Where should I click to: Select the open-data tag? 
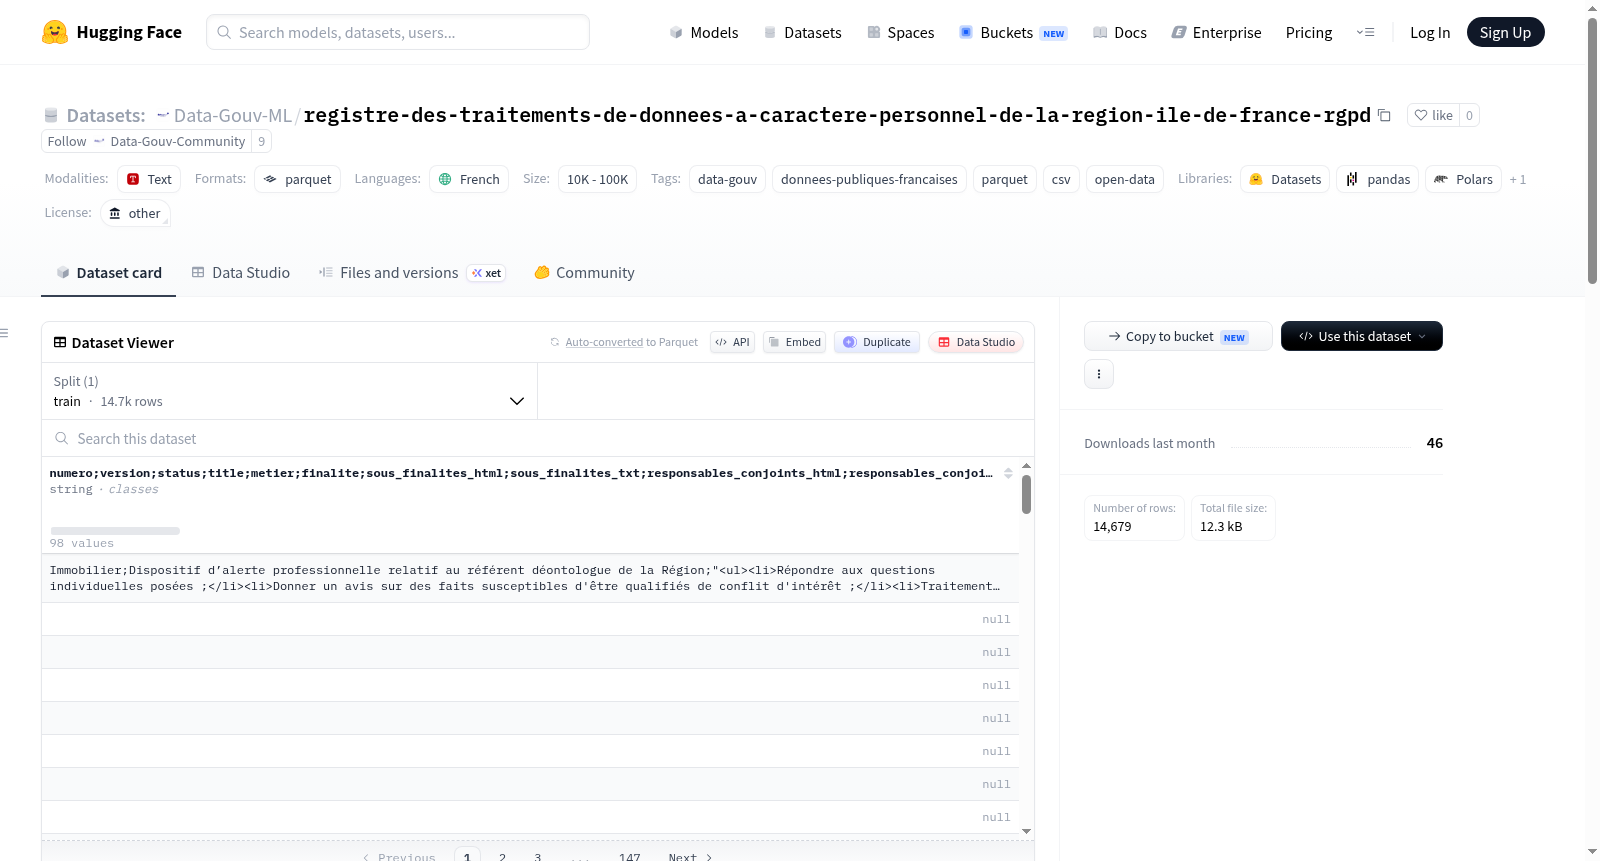(1124, 179)
